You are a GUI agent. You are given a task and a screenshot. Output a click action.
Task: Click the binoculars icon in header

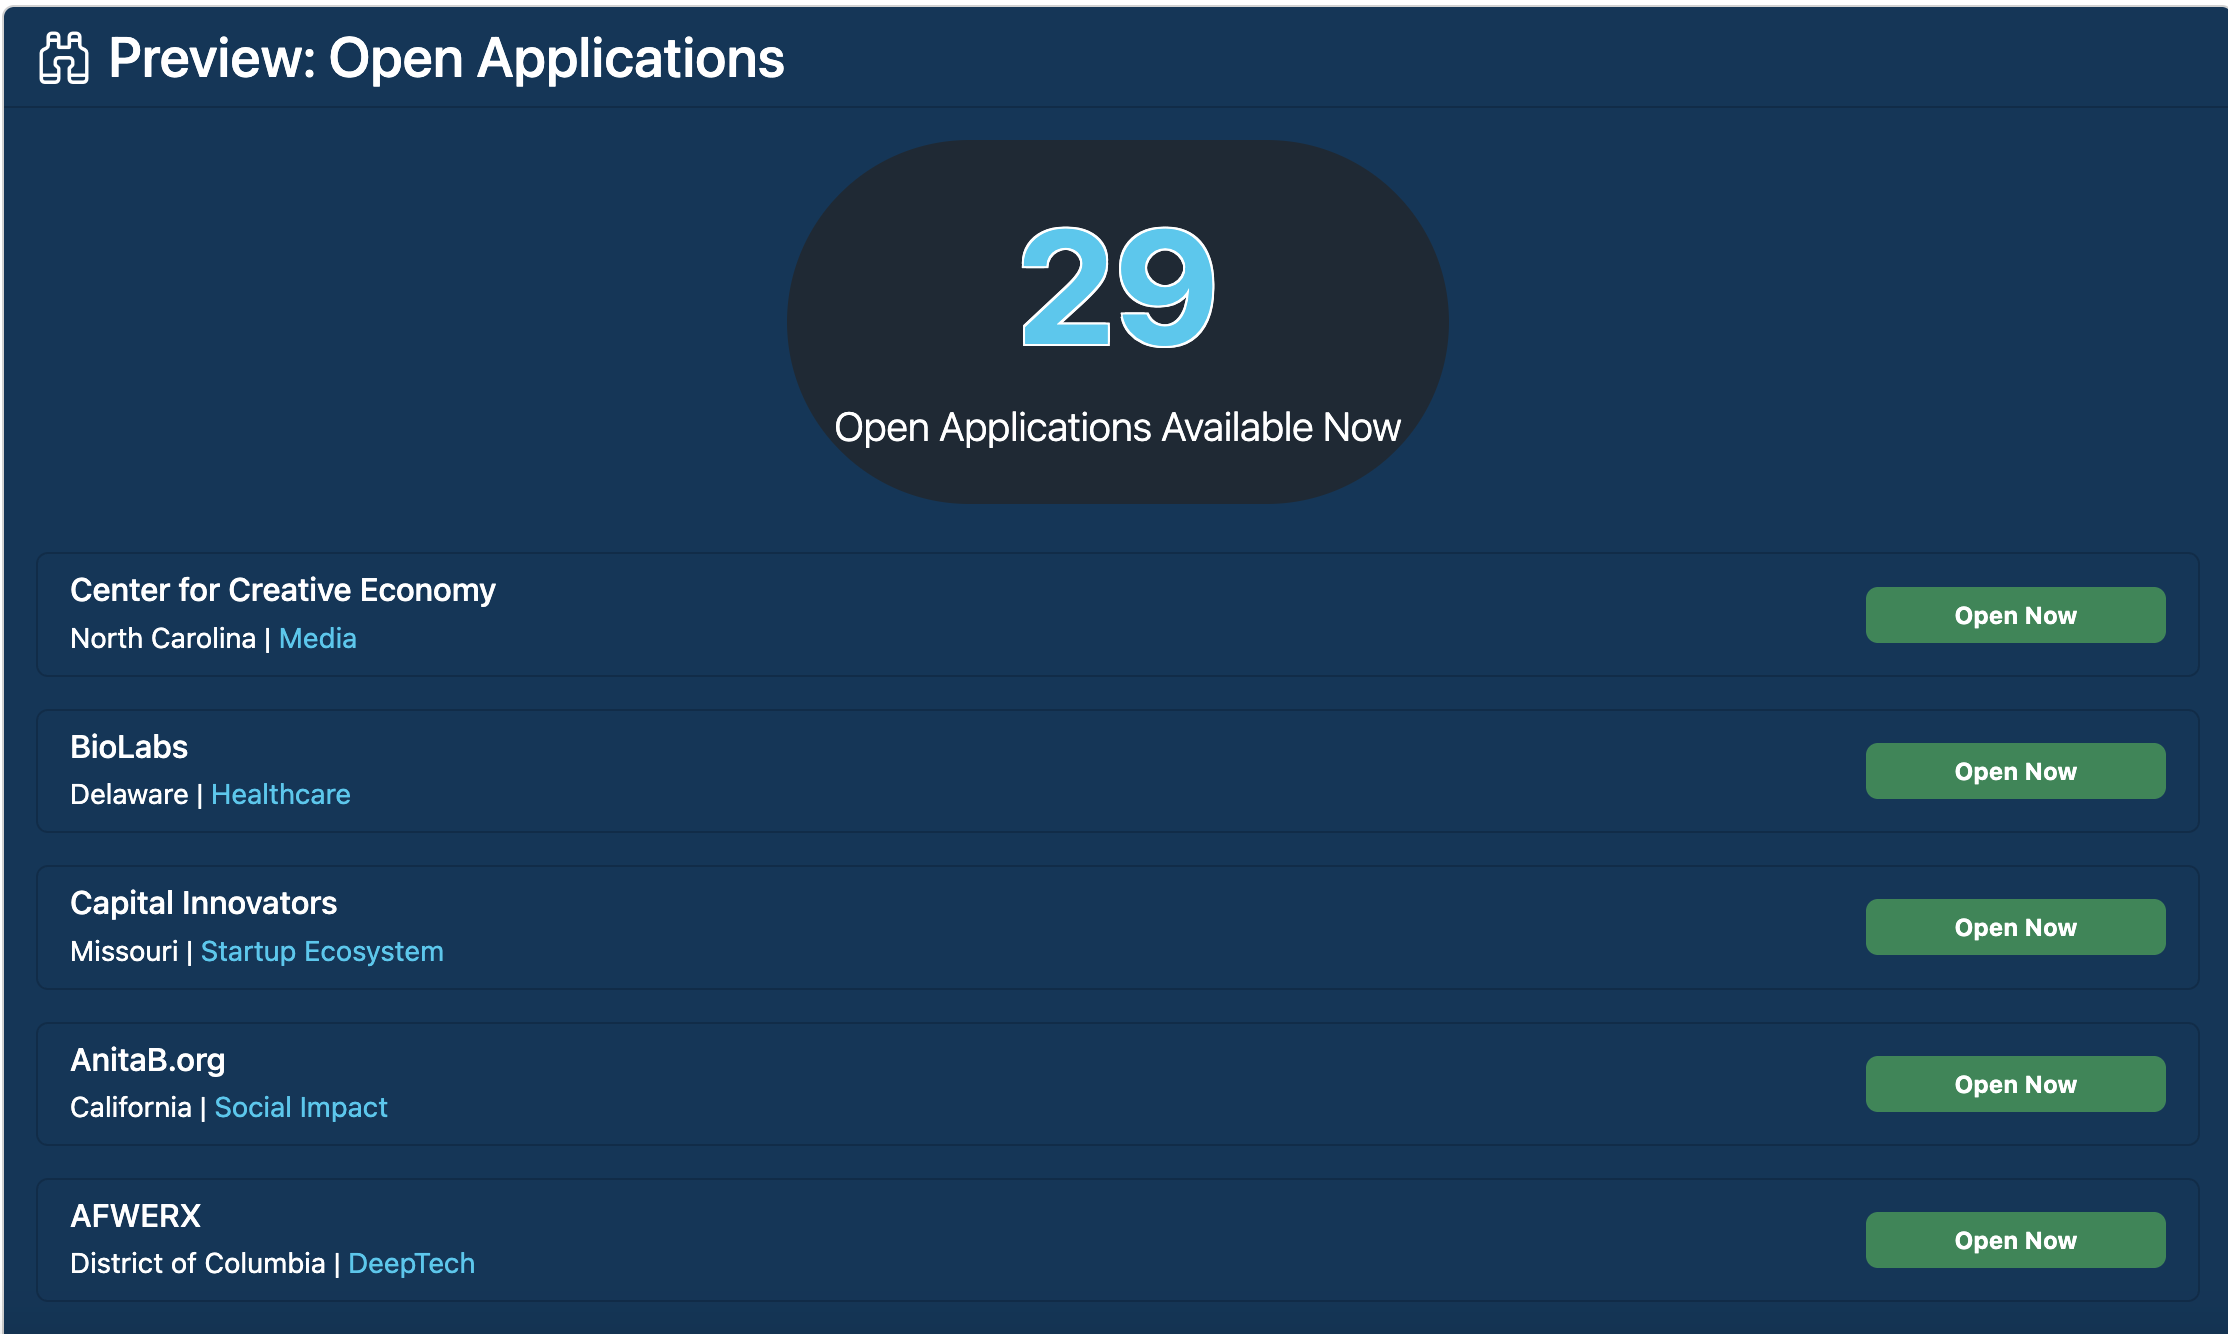coord(64,58)
